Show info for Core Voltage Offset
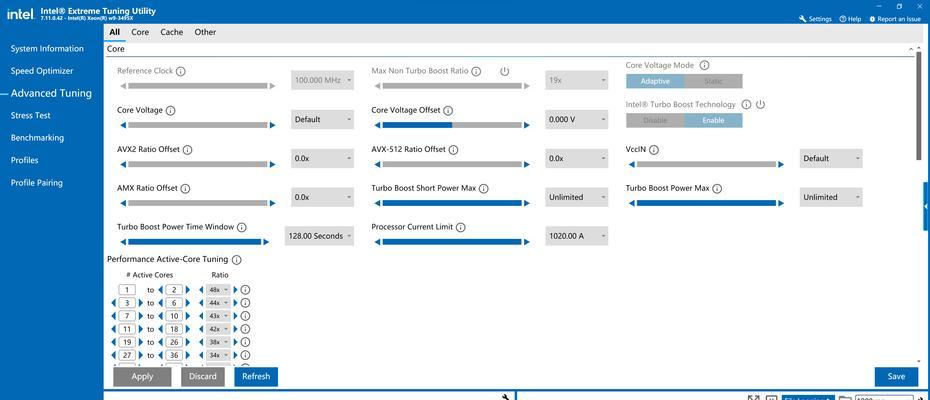Screen dimensions: 930x400 [448, 110]
